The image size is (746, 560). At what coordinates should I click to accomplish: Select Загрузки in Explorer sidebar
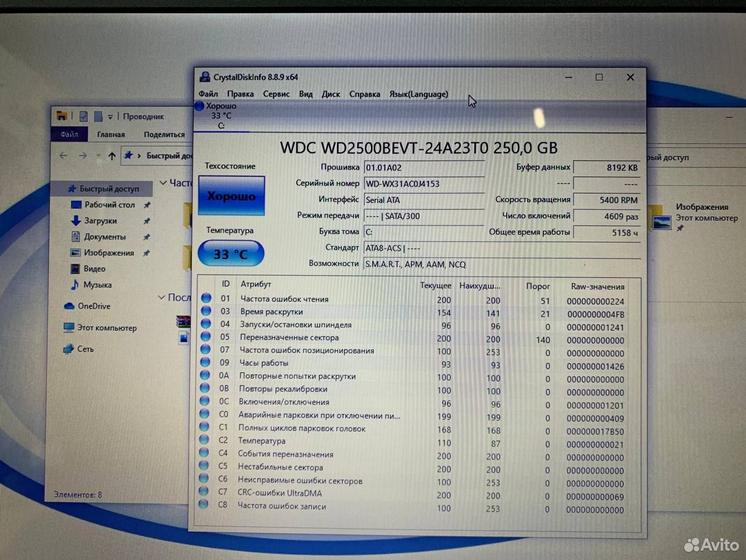tap(100, 221)
